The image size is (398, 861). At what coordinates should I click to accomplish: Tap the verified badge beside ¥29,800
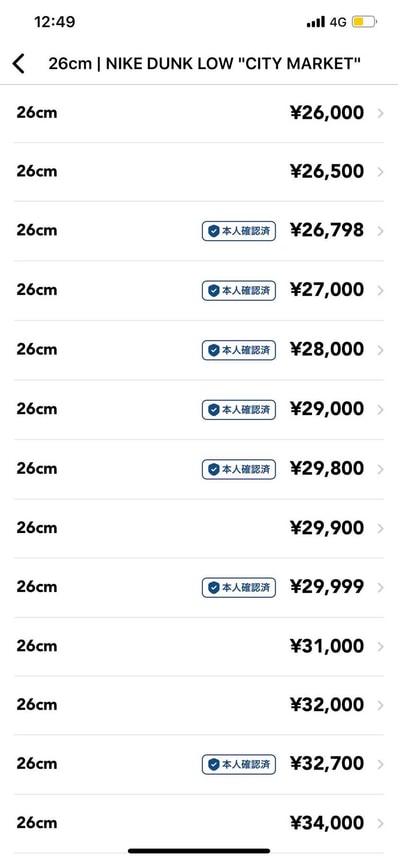click(239, 469)
